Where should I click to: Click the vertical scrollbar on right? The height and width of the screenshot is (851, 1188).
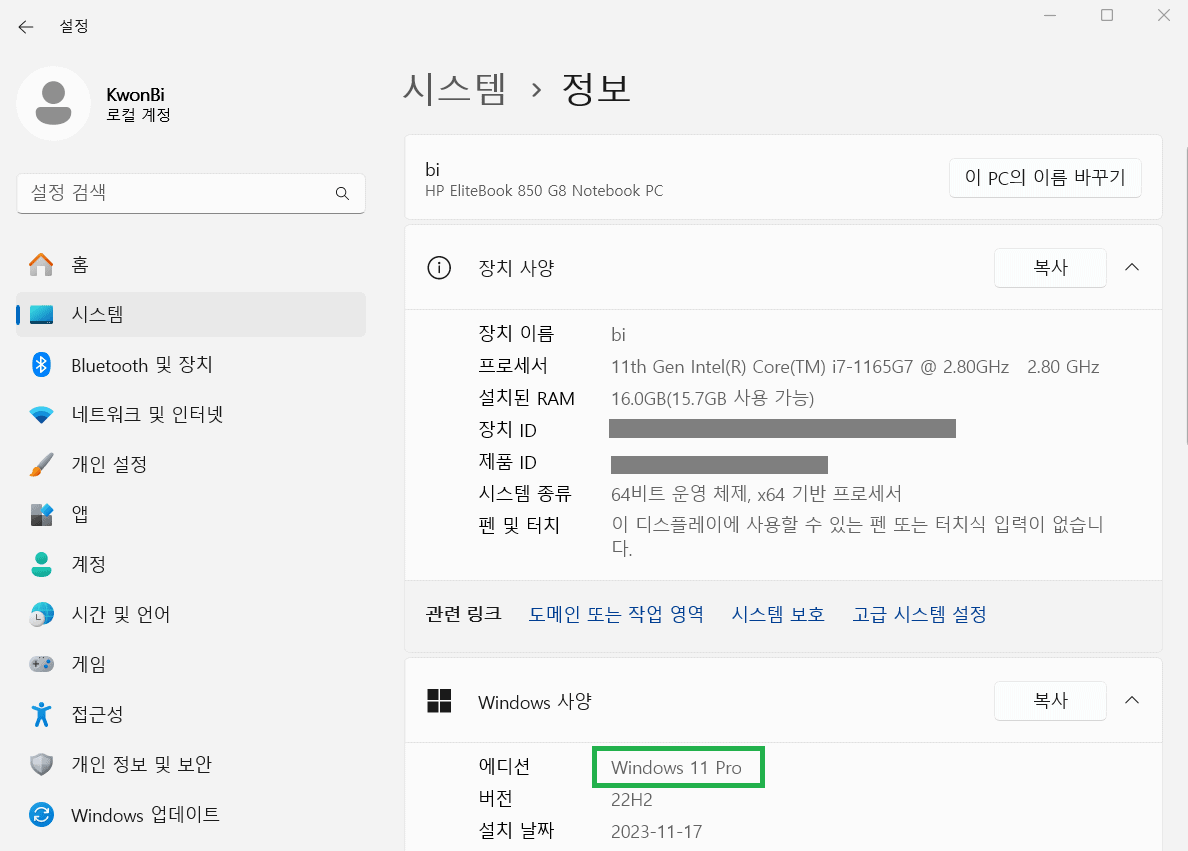point(1186,296)
